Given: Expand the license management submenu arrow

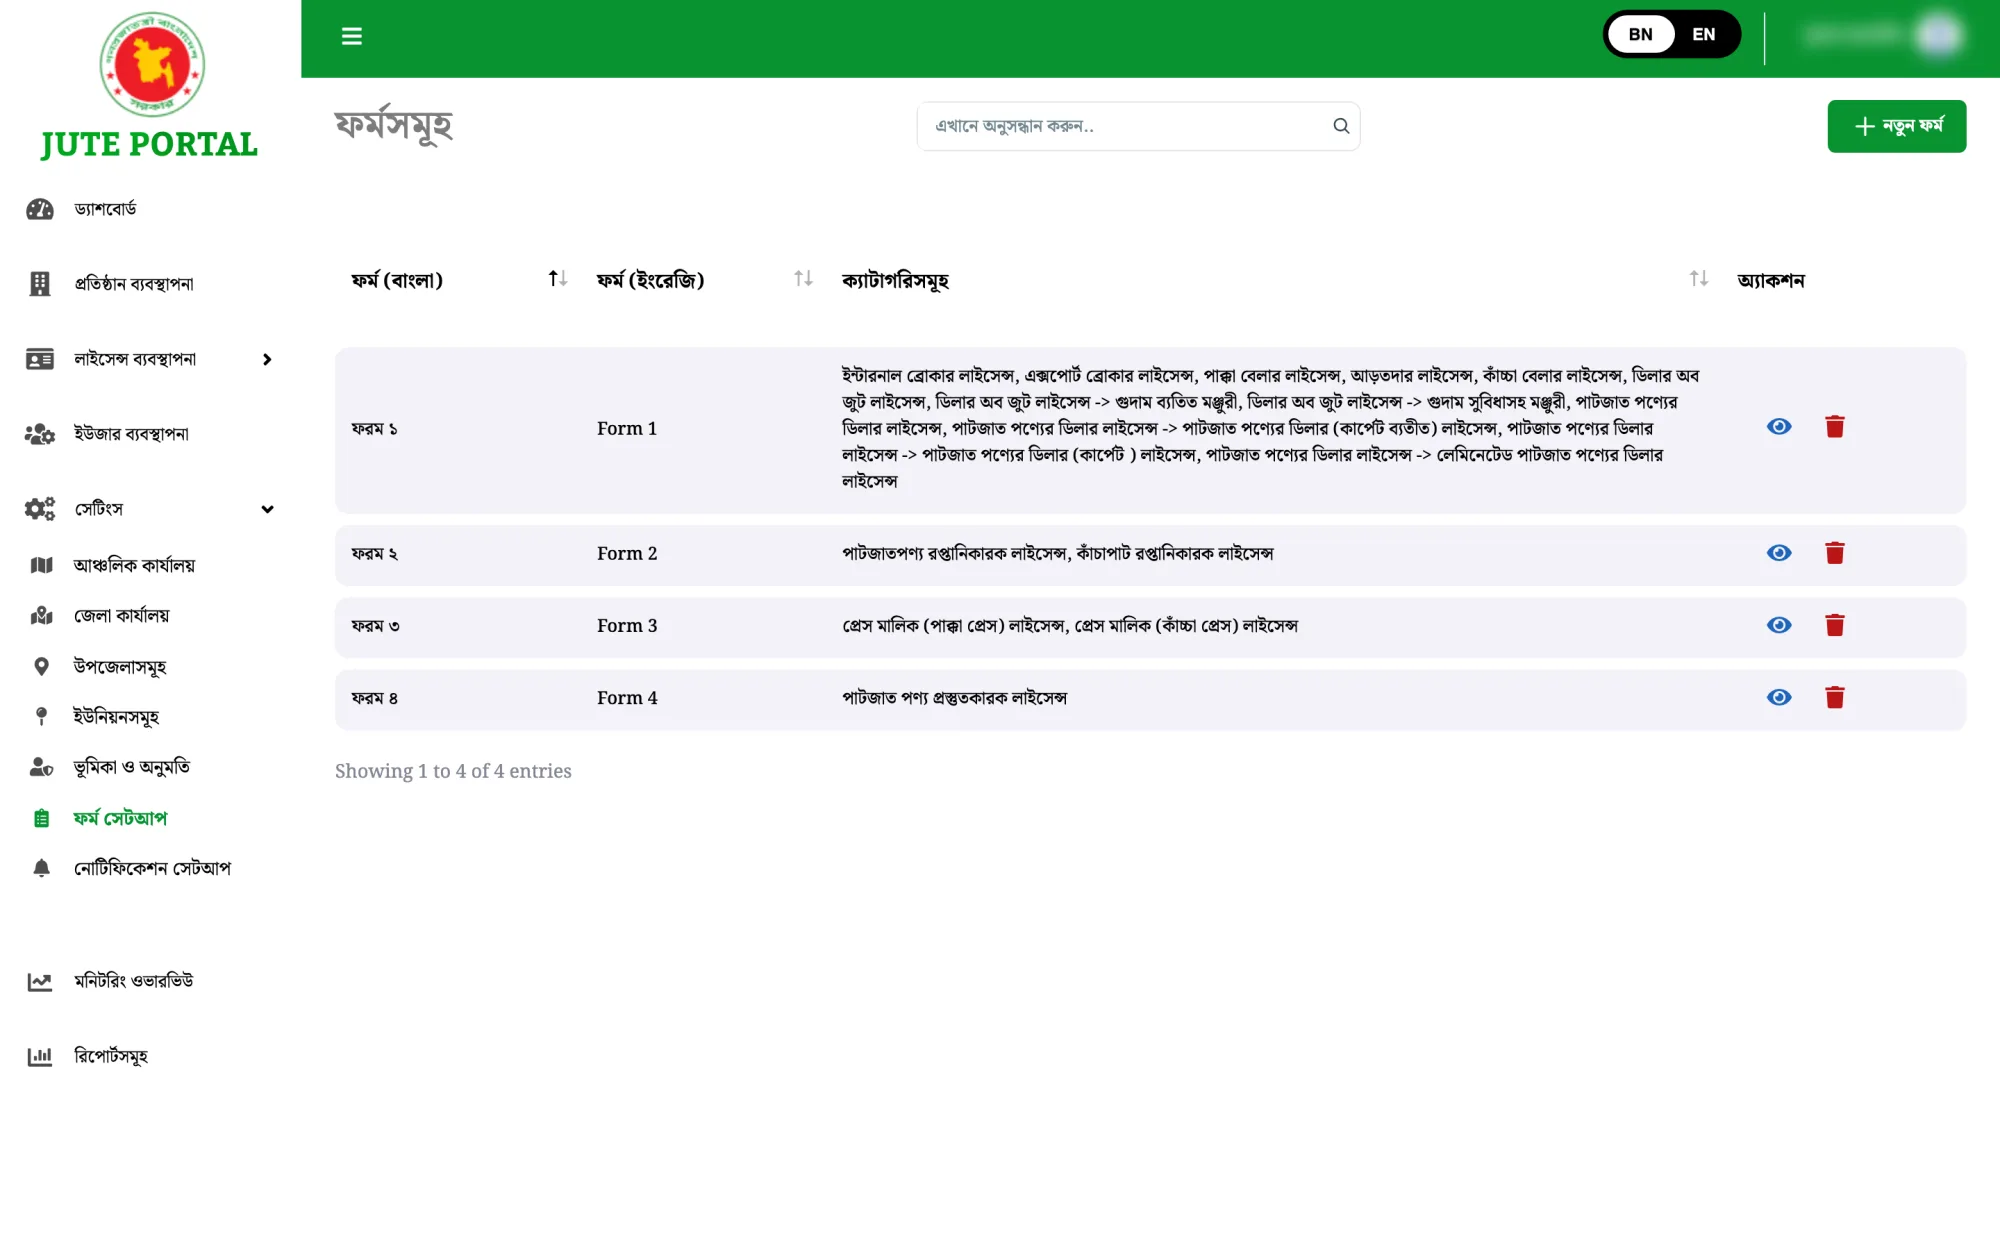Looking at the screenshot, I should (267, 359).
